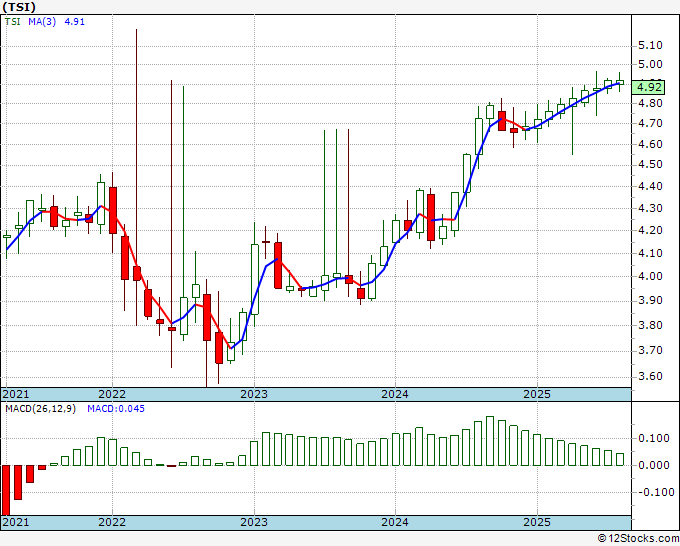Click the last MACD histogram bar in 2025
The width and height of the screenshot is (680, 546).
(x=620, y=459)
